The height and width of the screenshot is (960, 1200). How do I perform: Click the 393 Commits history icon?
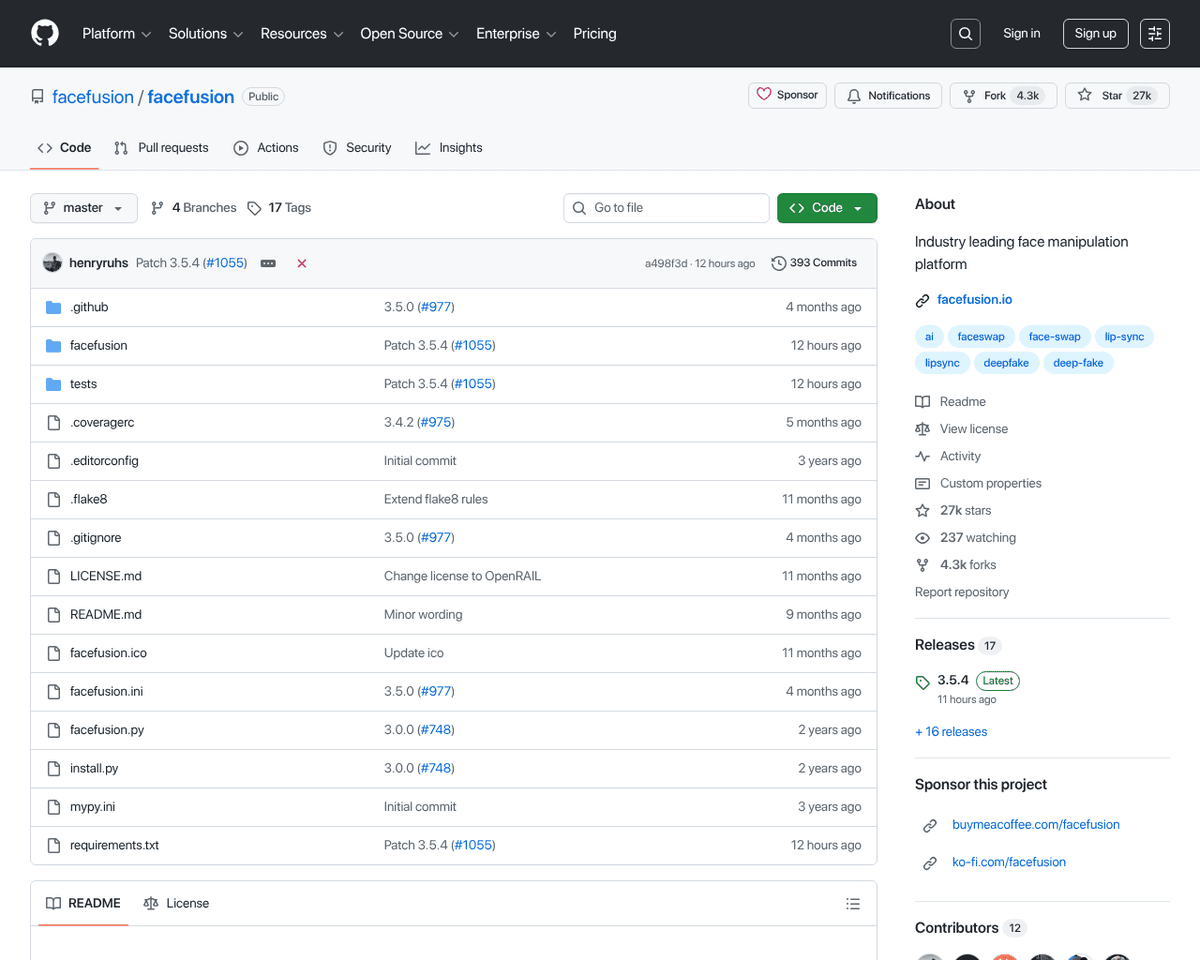779,263
